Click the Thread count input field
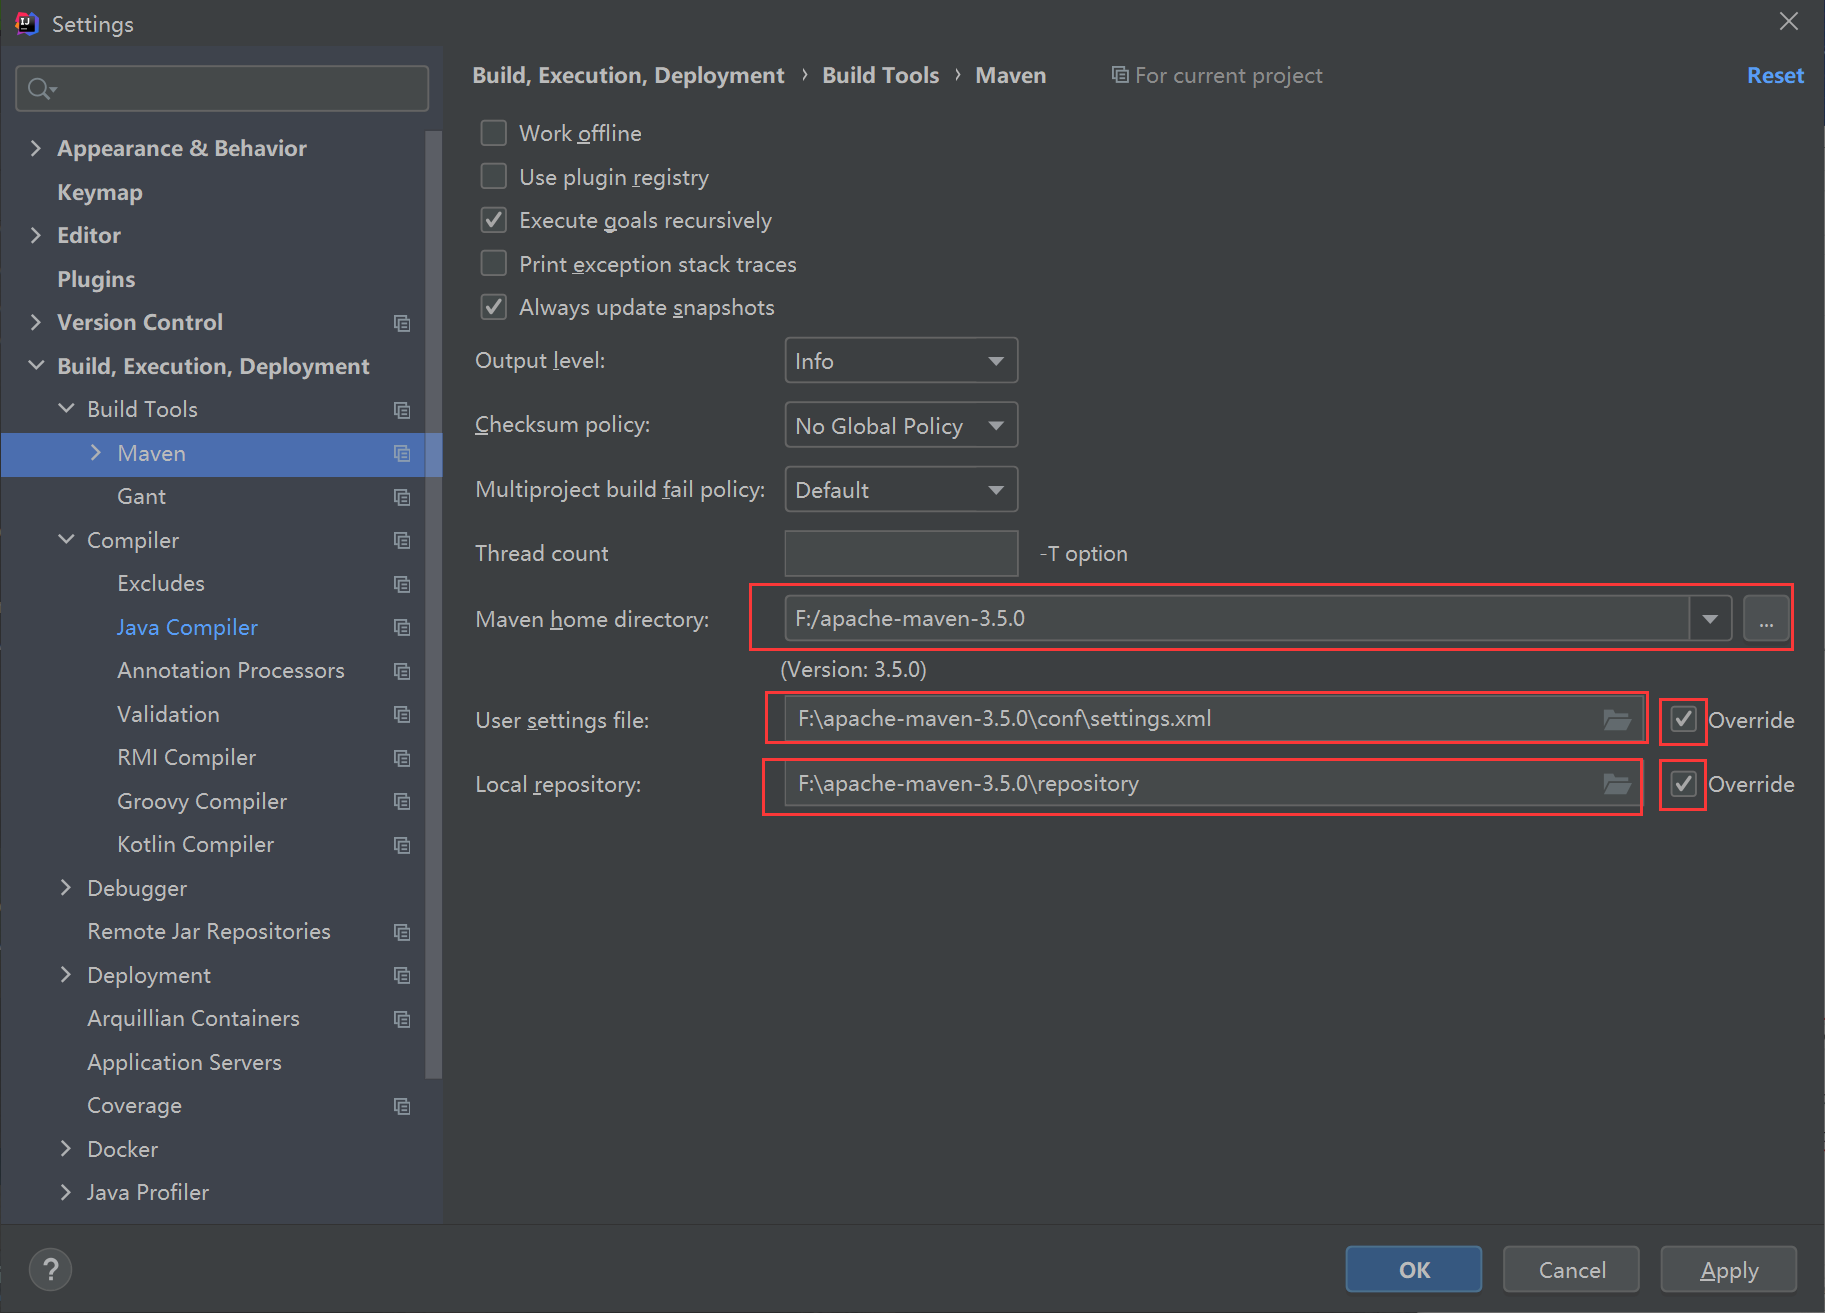This screenshot has width=1825, height=1313. pyautogui.click(x=901, y=554)
